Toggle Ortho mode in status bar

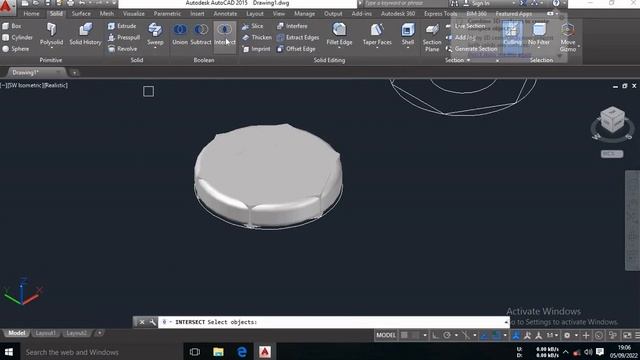point(435,335)
